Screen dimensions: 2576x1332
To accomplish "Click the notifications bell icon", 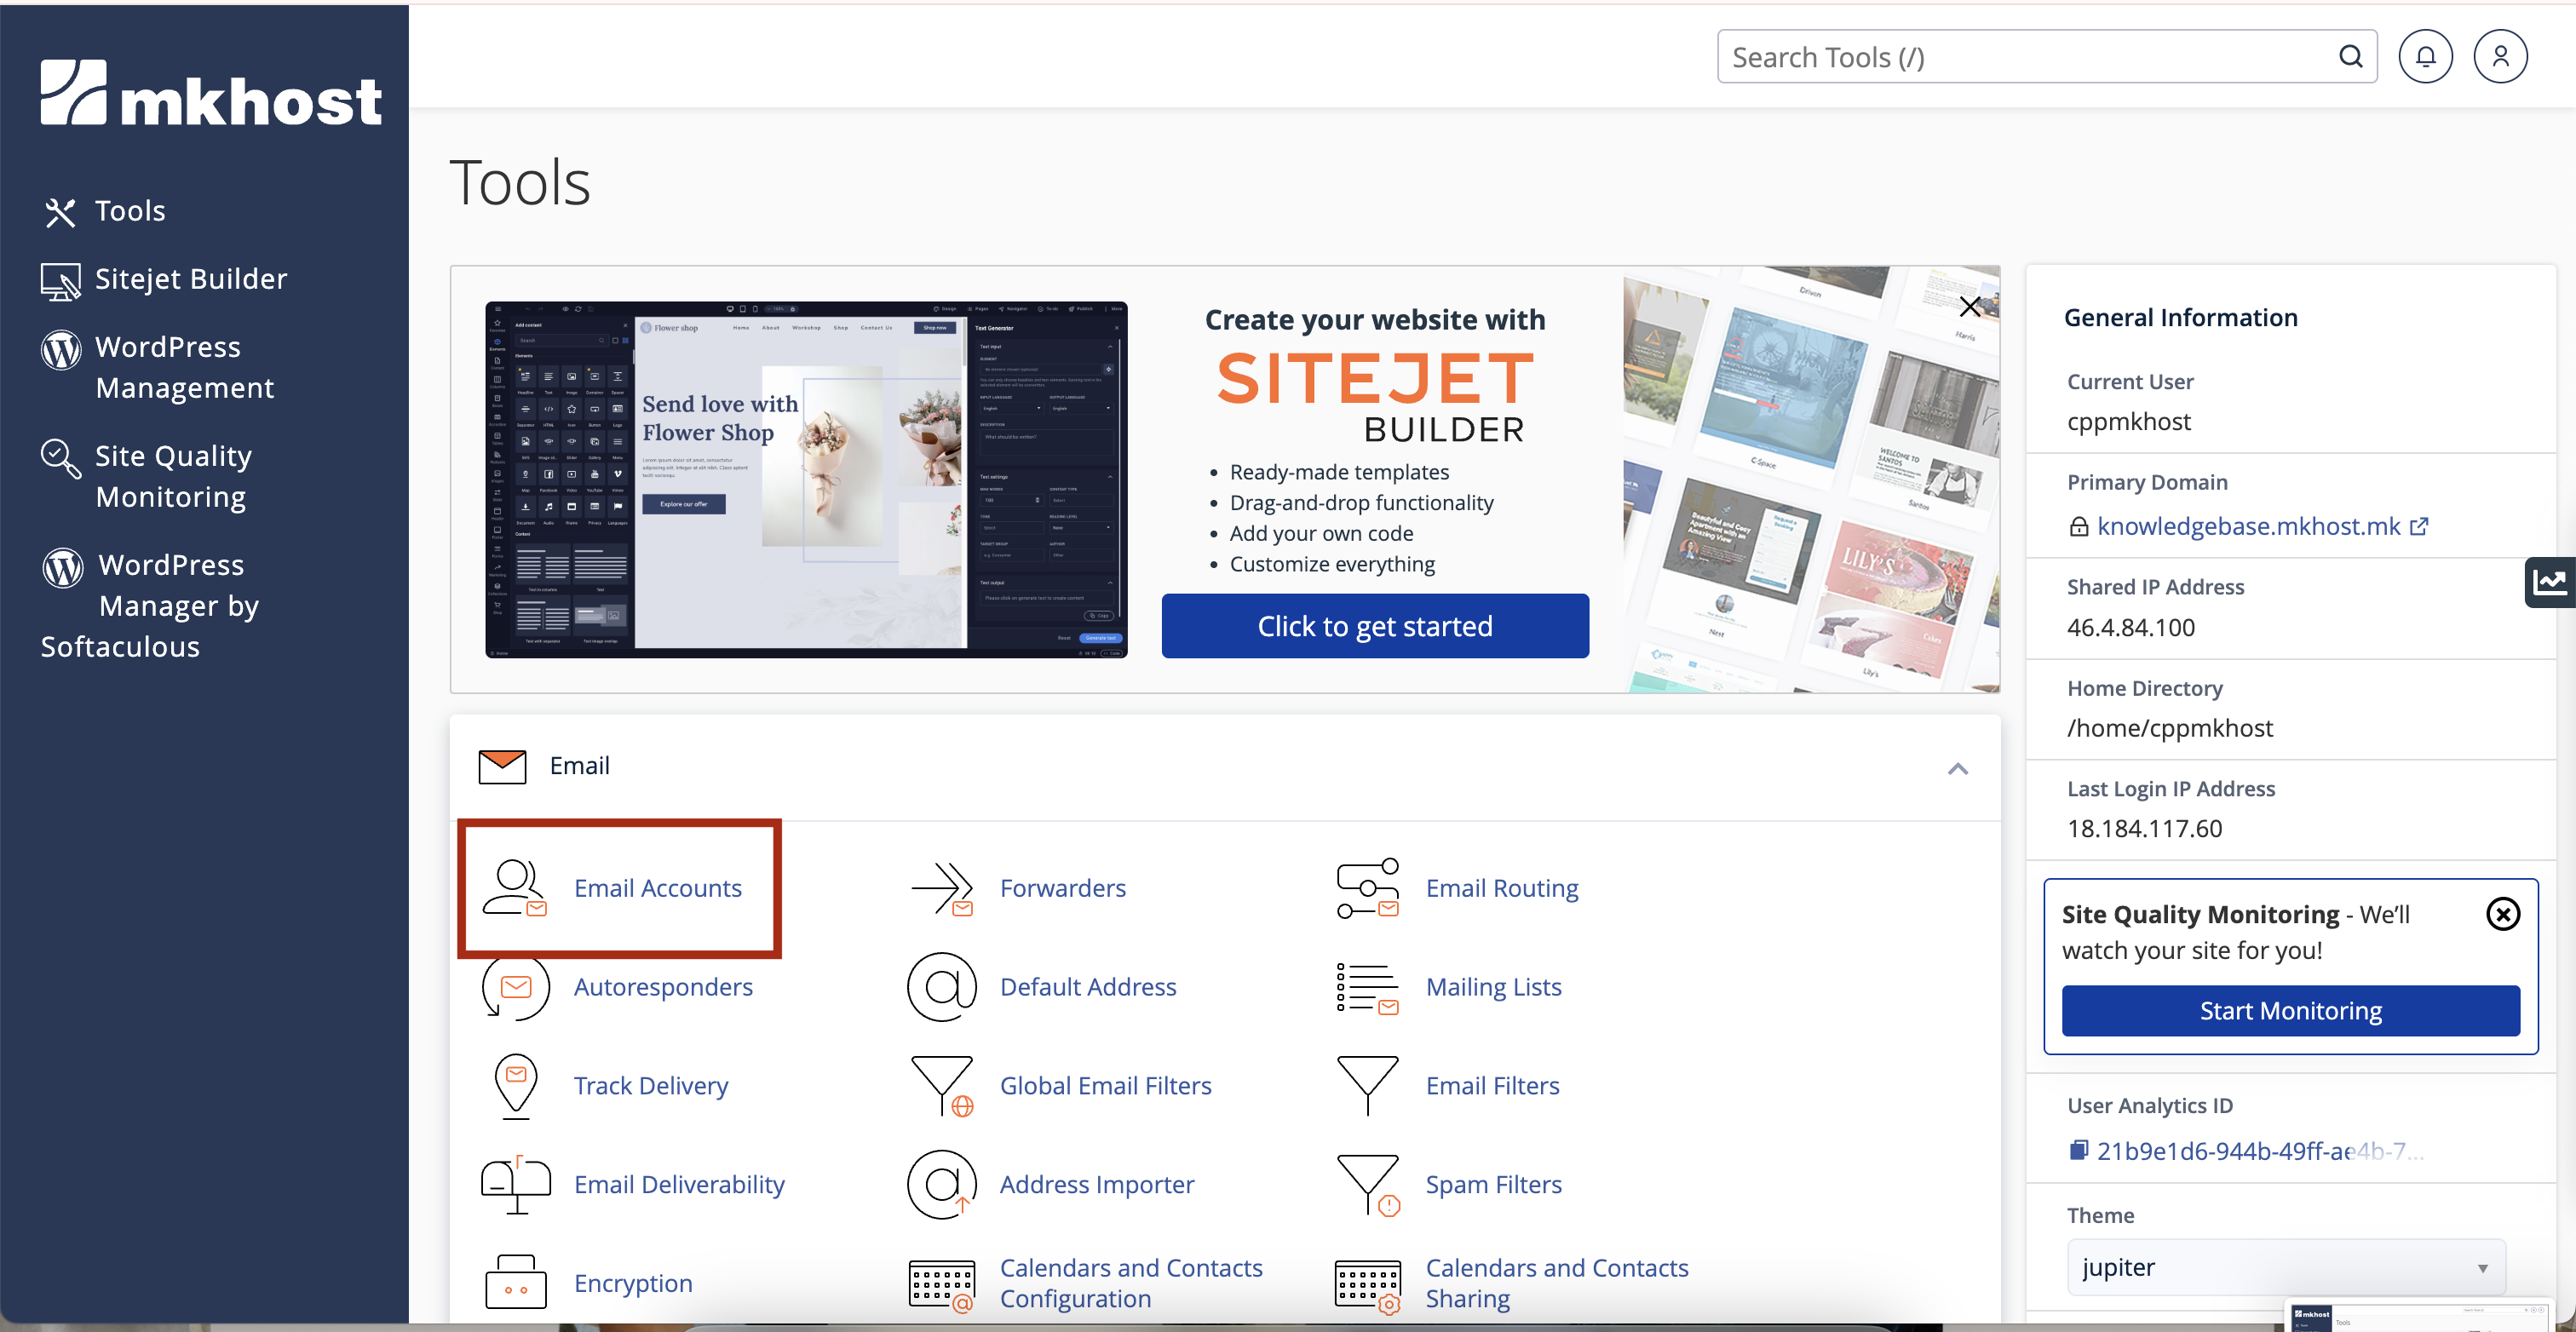I will point(2424,57).
